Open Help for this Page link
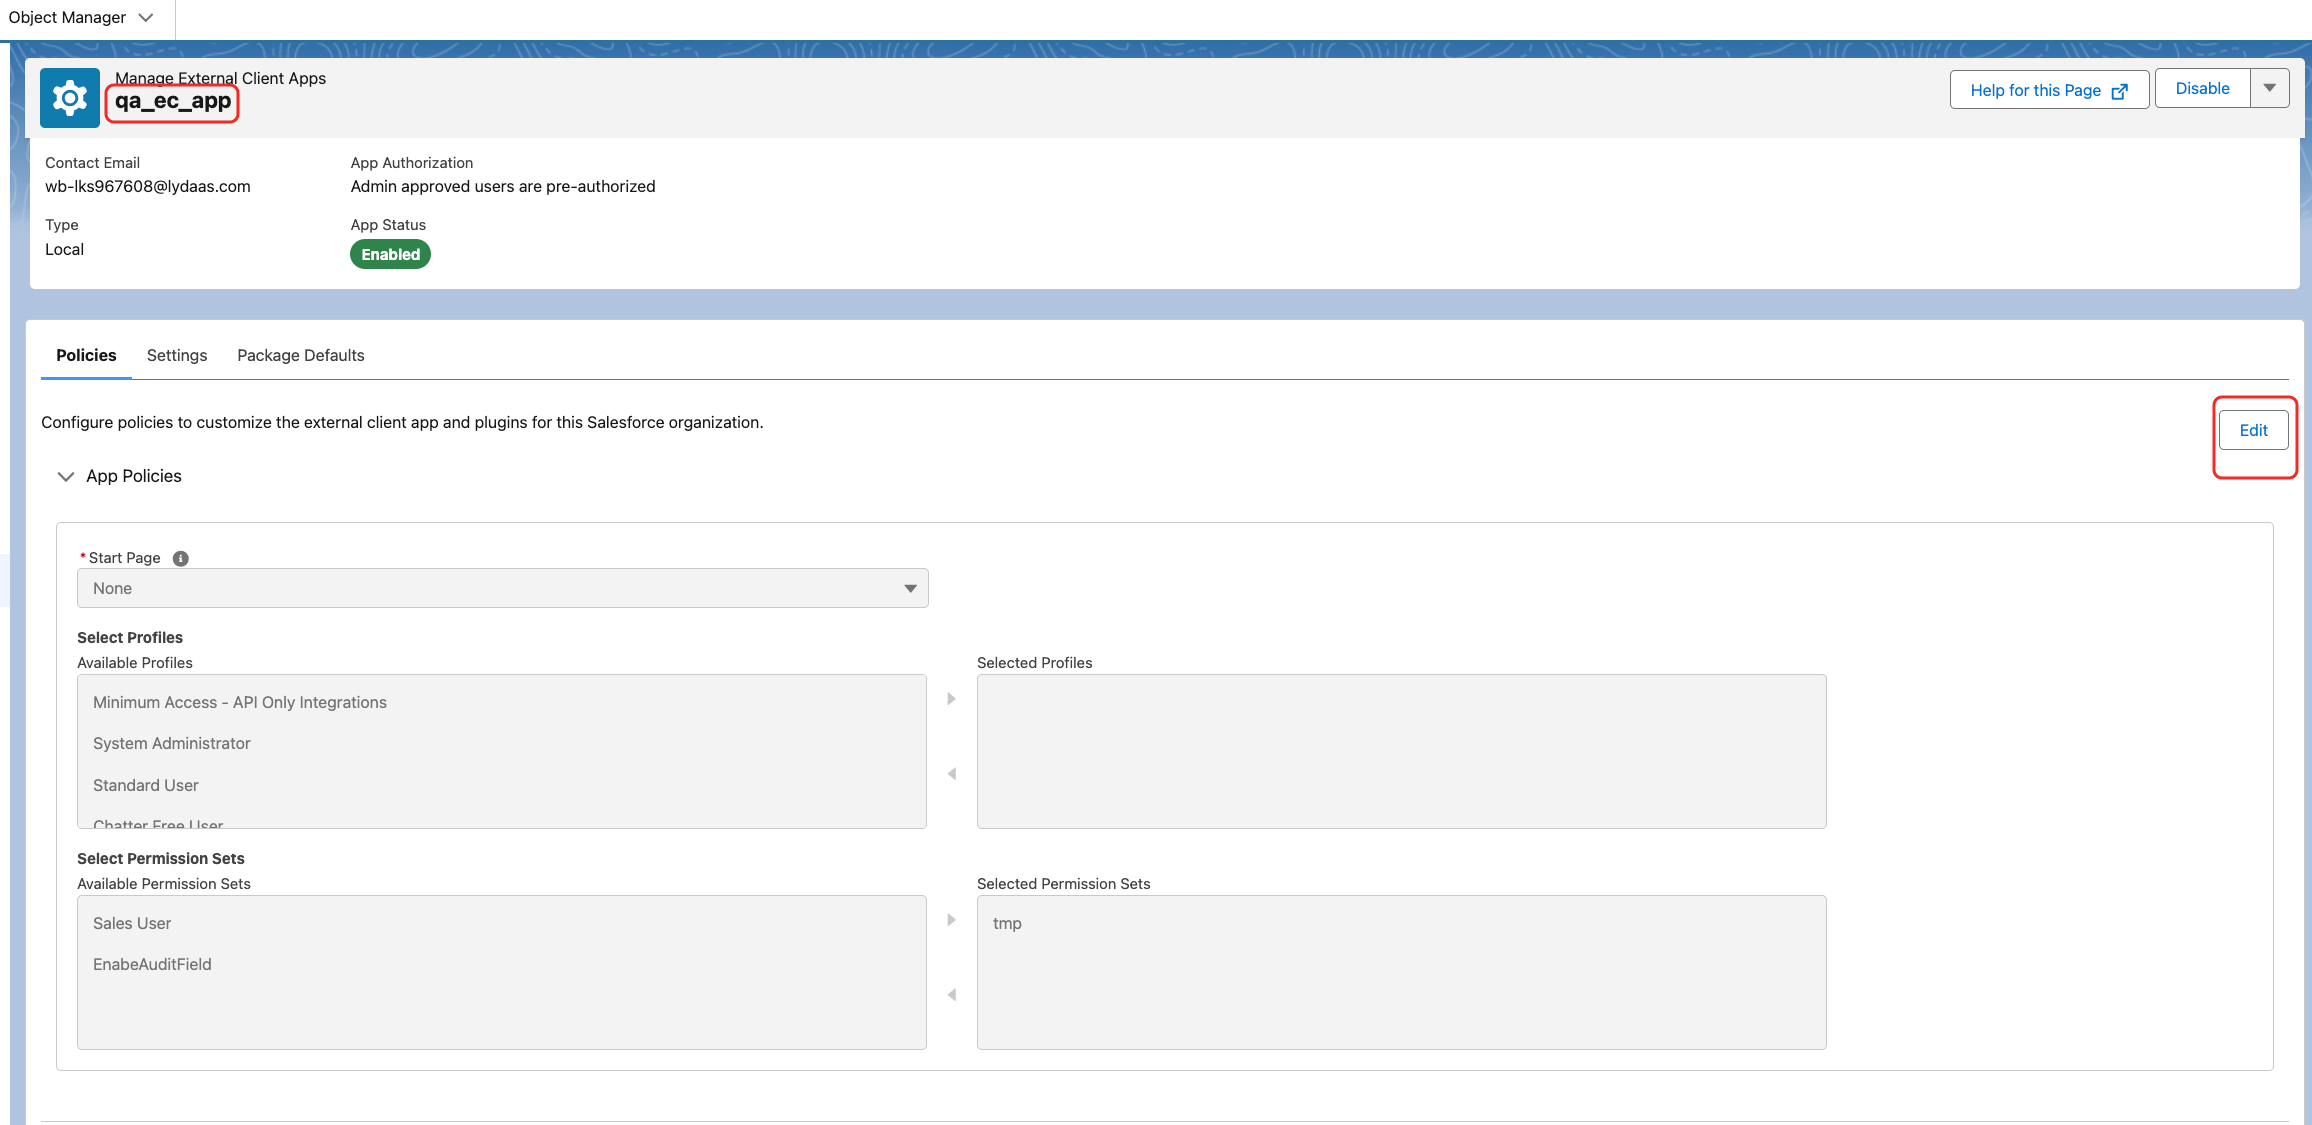 point(2048,90)
